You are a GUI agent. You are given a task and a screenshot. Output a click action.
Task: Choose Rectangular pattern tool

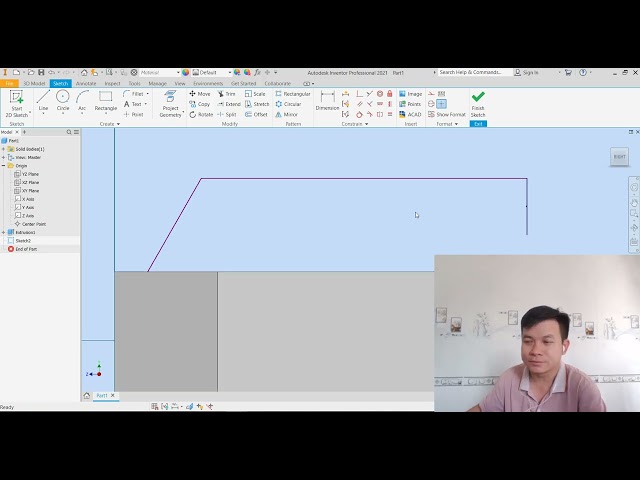(x=293, y=94)
